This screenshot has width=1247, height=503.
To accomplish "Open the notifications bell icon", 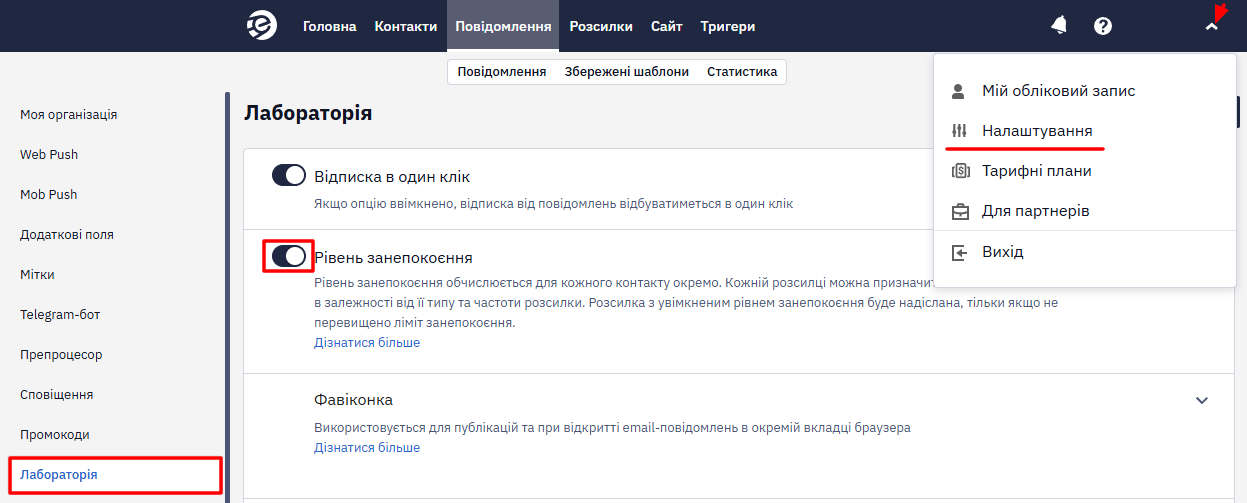I will point(1059,26).
